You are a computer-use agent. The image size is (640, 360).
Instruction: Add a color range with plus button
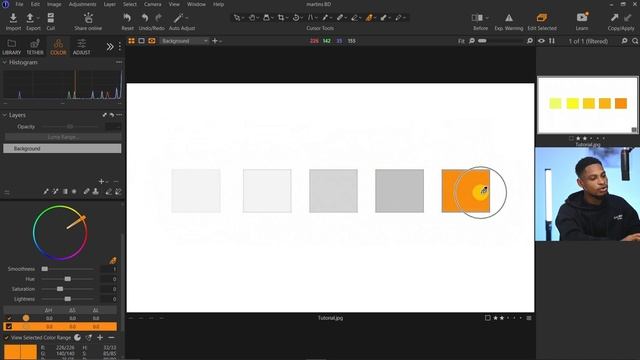(100, 338)
